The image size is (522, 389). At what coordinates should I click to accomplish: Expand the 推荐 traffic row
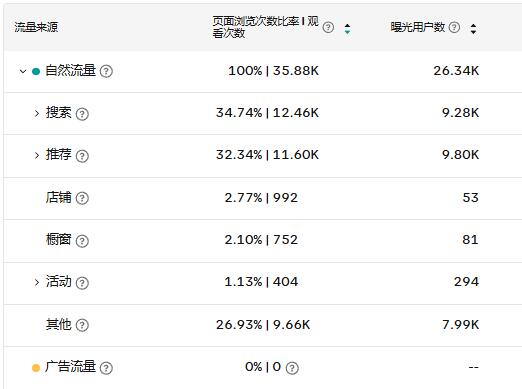point(37,155)
